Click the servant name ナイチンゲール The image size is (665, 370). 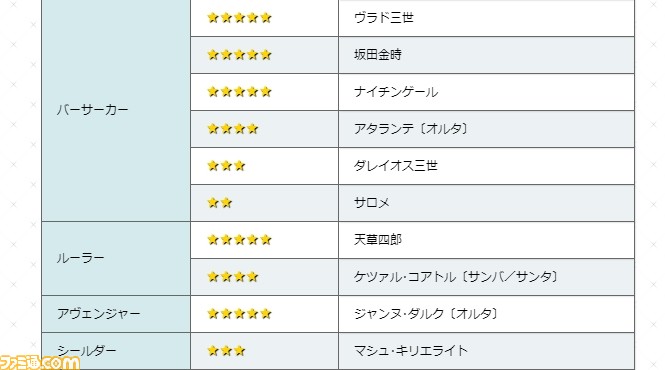click(396, 92)
